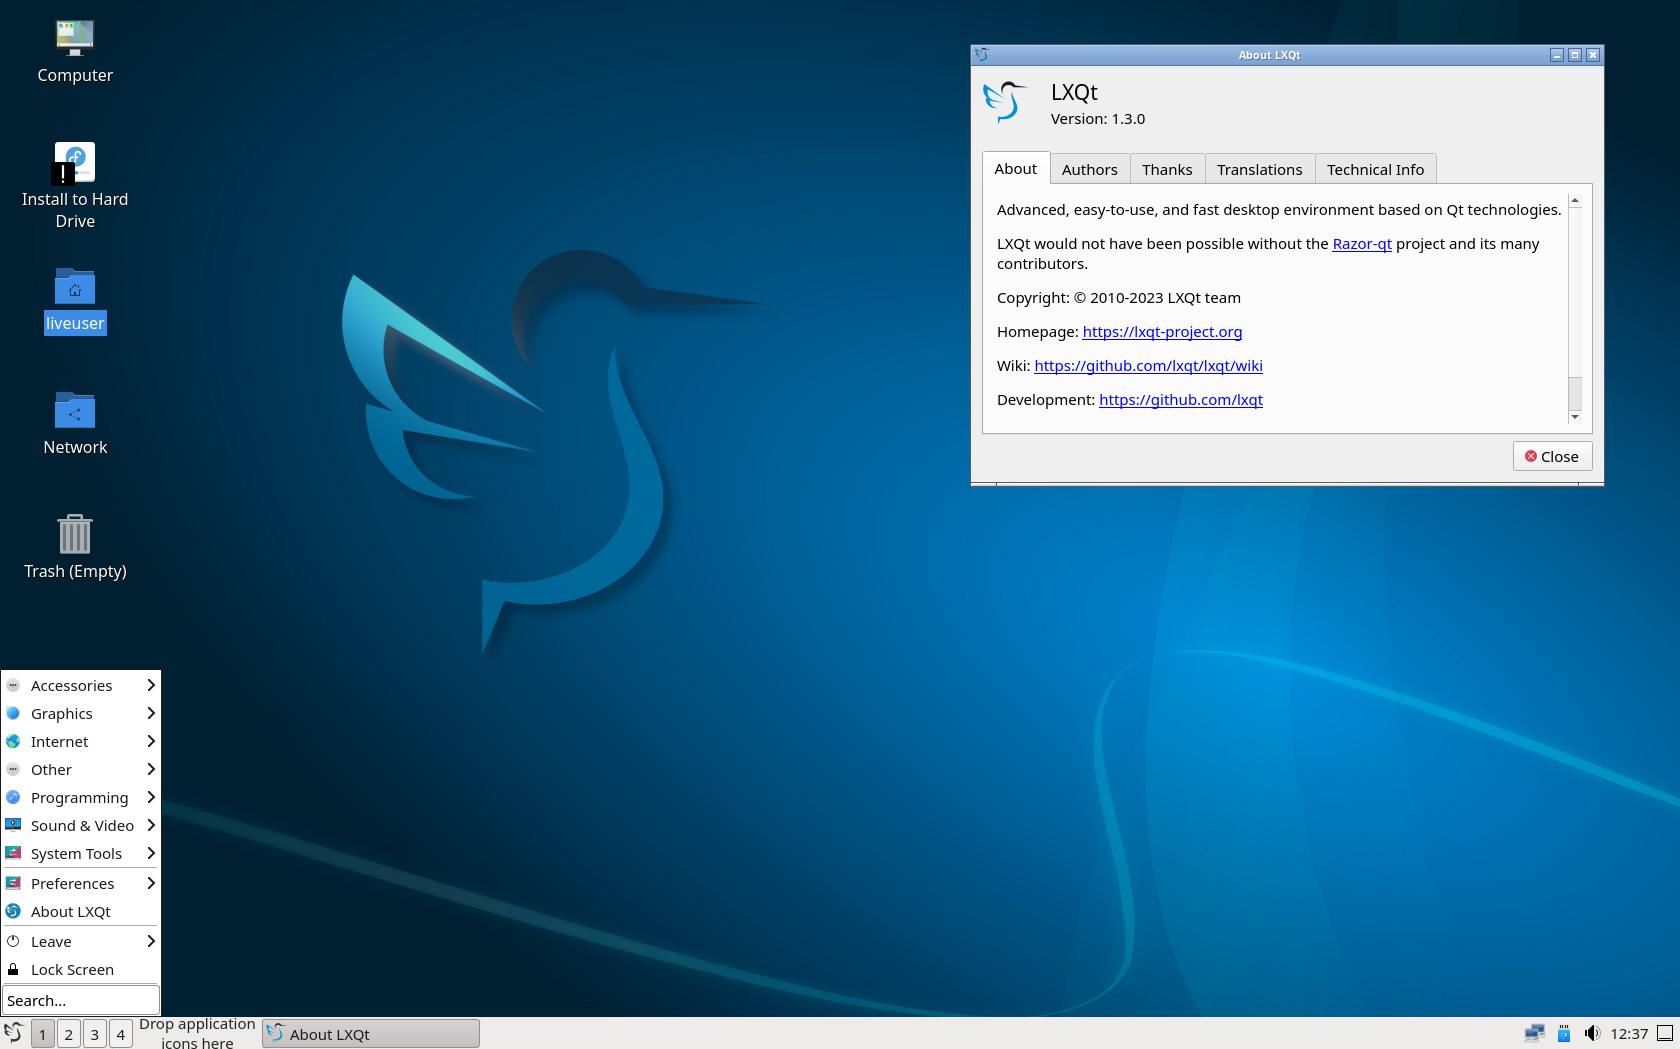Click the Accessories category icon
1680x1049 pixels.
tap(13, 685)
